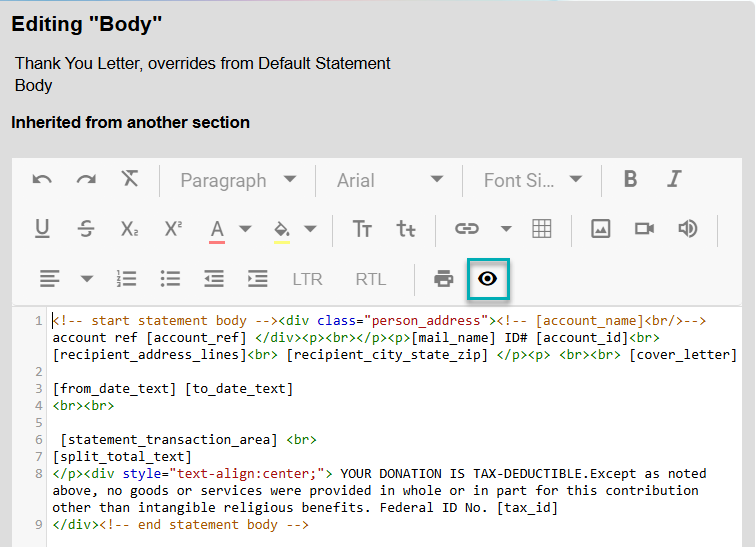
Task: Open the Arial font family dropdown
Action: click(390, 180)
